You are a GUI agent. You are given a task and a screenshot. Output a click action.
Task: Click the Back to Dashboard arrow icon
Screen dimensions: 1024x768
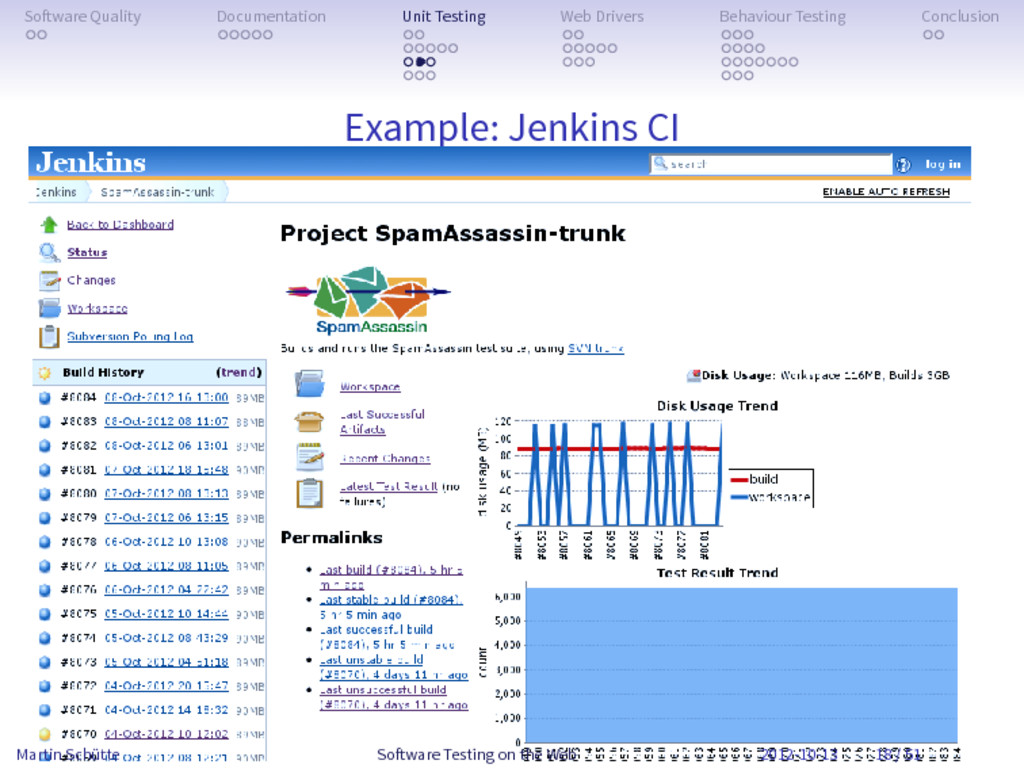point(49,225)
